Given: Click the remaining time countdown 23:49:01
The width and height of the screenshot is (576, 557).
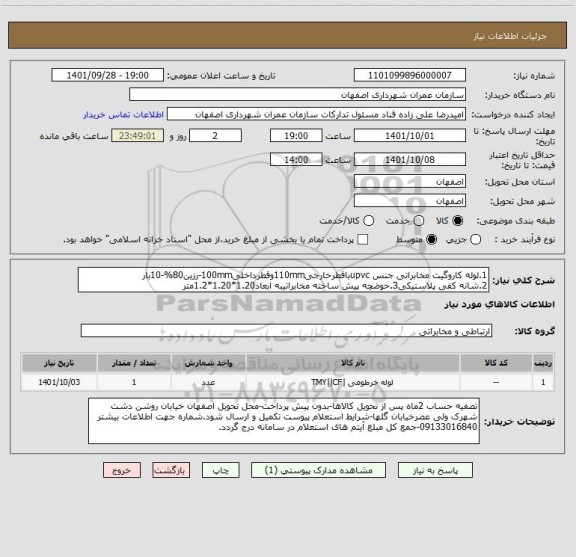Looking at the screenshot, I should (x=137, y=136).
